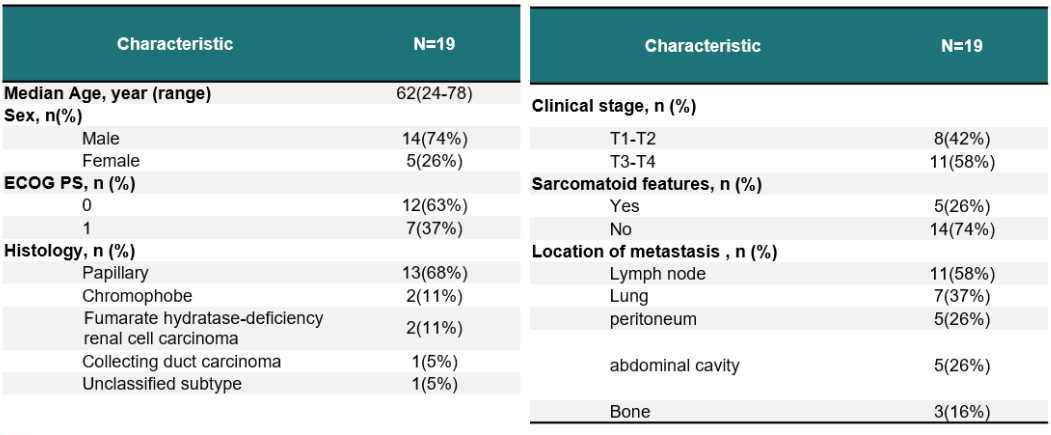Click the Unclassified subtype row label
Image resolution: width=1051 pixels, height=435 pixels.
click(160, 383)
